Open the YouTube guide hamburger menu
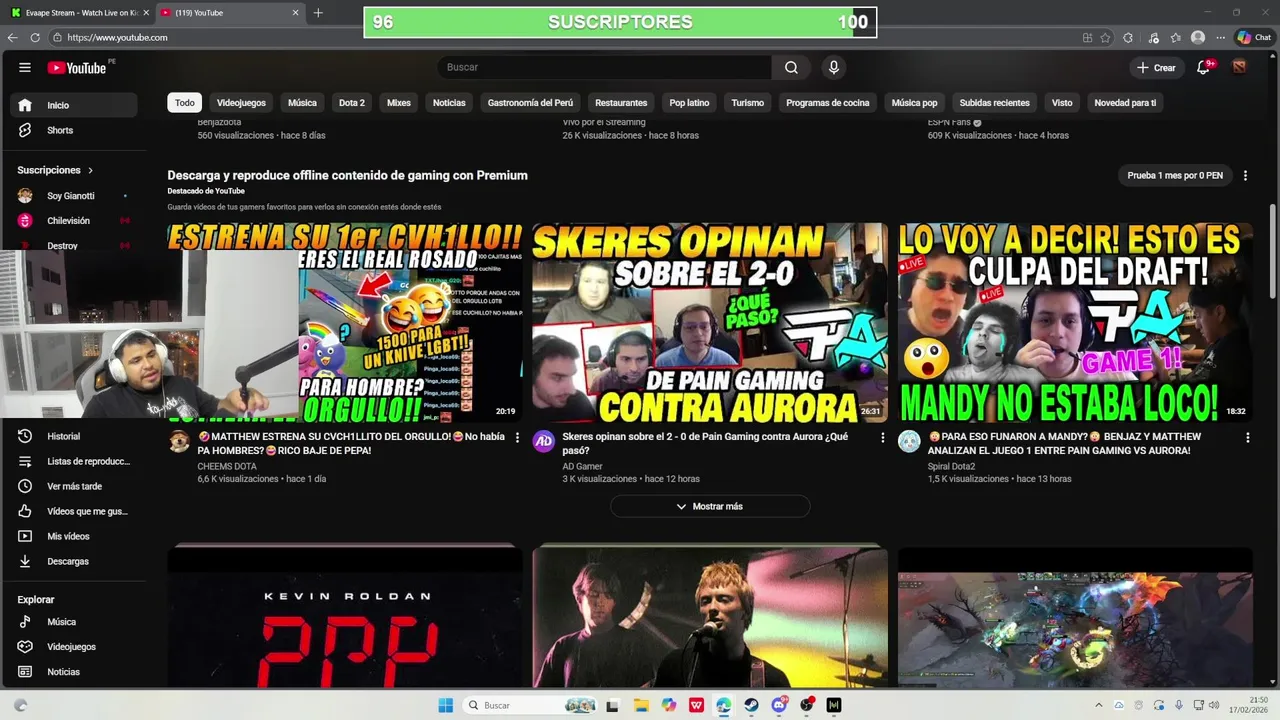This screenshot has height=720, width=1280. tap(25, 67)
